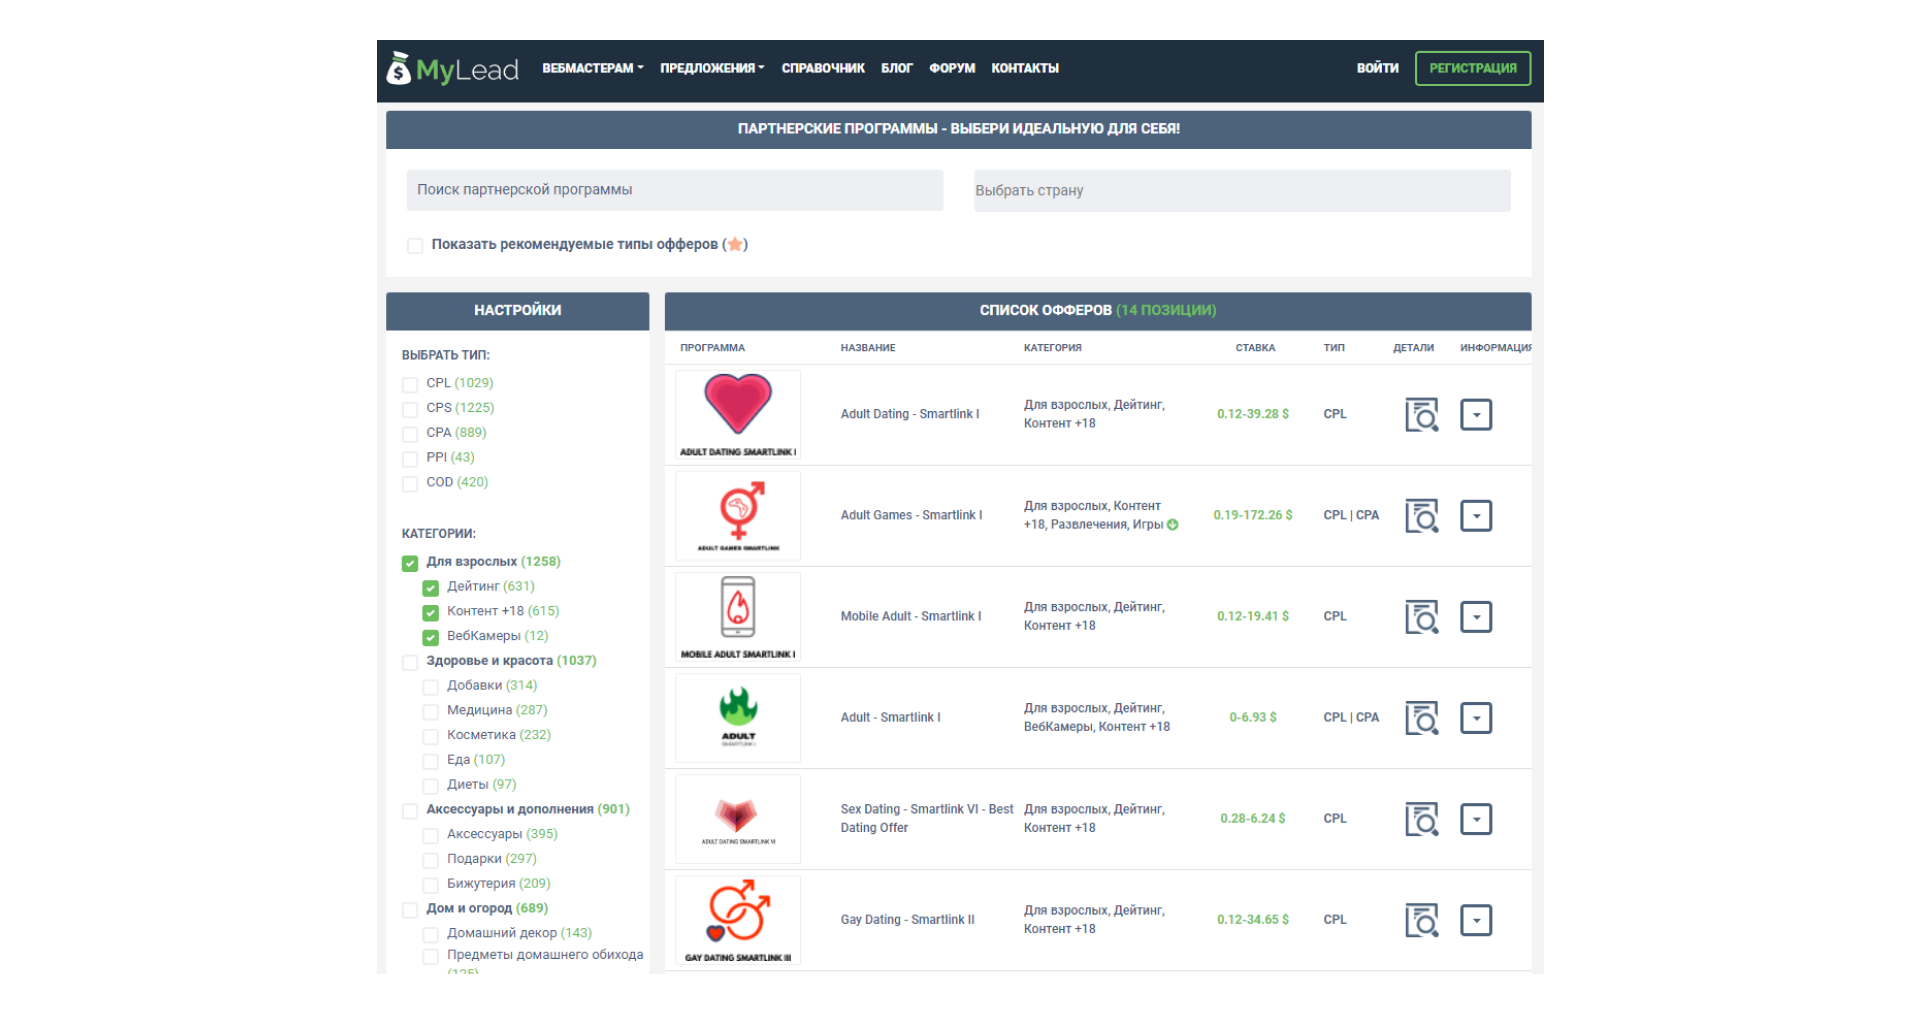Open details icon for Gay Dating Smartlink II
Viewport: 1920px width, 1014px height.
click(1421, 920)
